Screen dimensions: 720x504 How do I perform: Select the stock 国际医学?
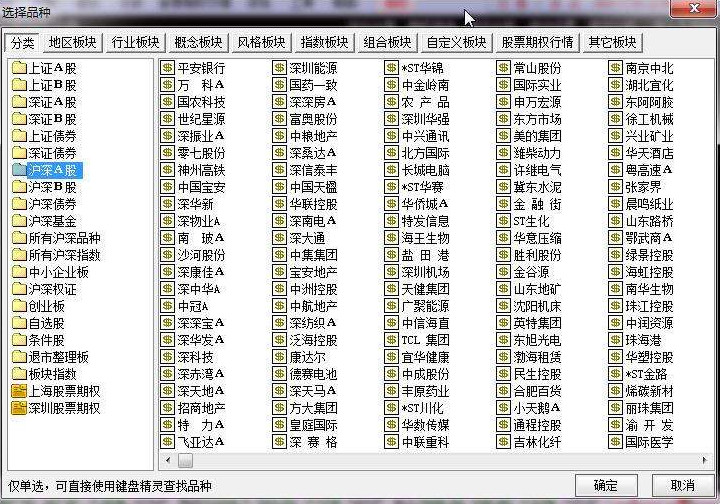tap(649, 442)
